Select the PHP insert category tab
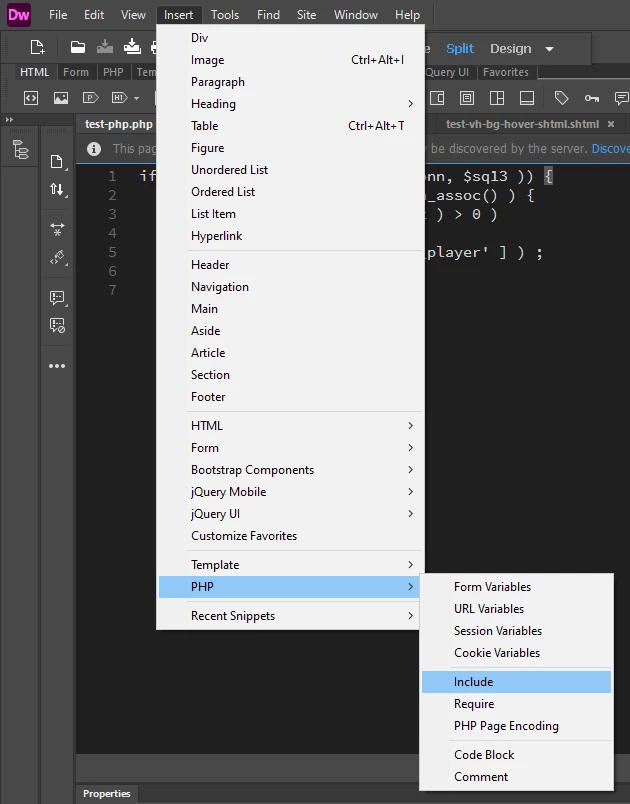 point(113,72)
